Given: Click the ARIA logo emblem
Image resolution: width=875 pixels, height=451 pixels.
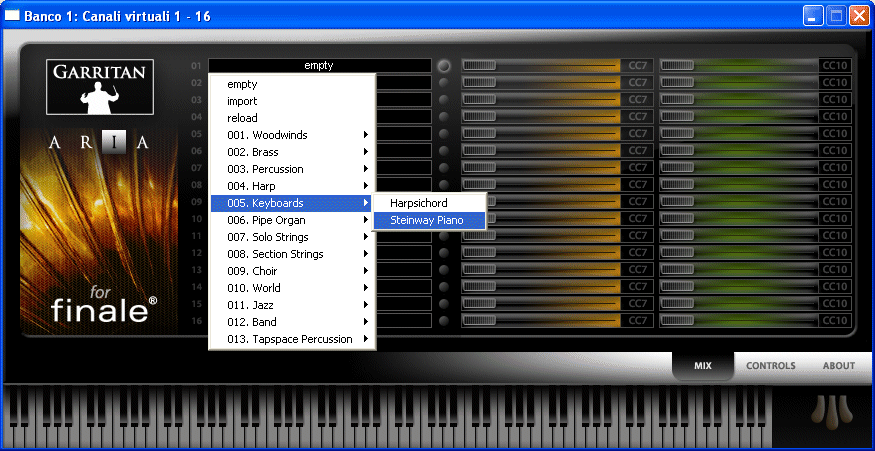Looking at the screenshot, I should click(x=98, y=142).
